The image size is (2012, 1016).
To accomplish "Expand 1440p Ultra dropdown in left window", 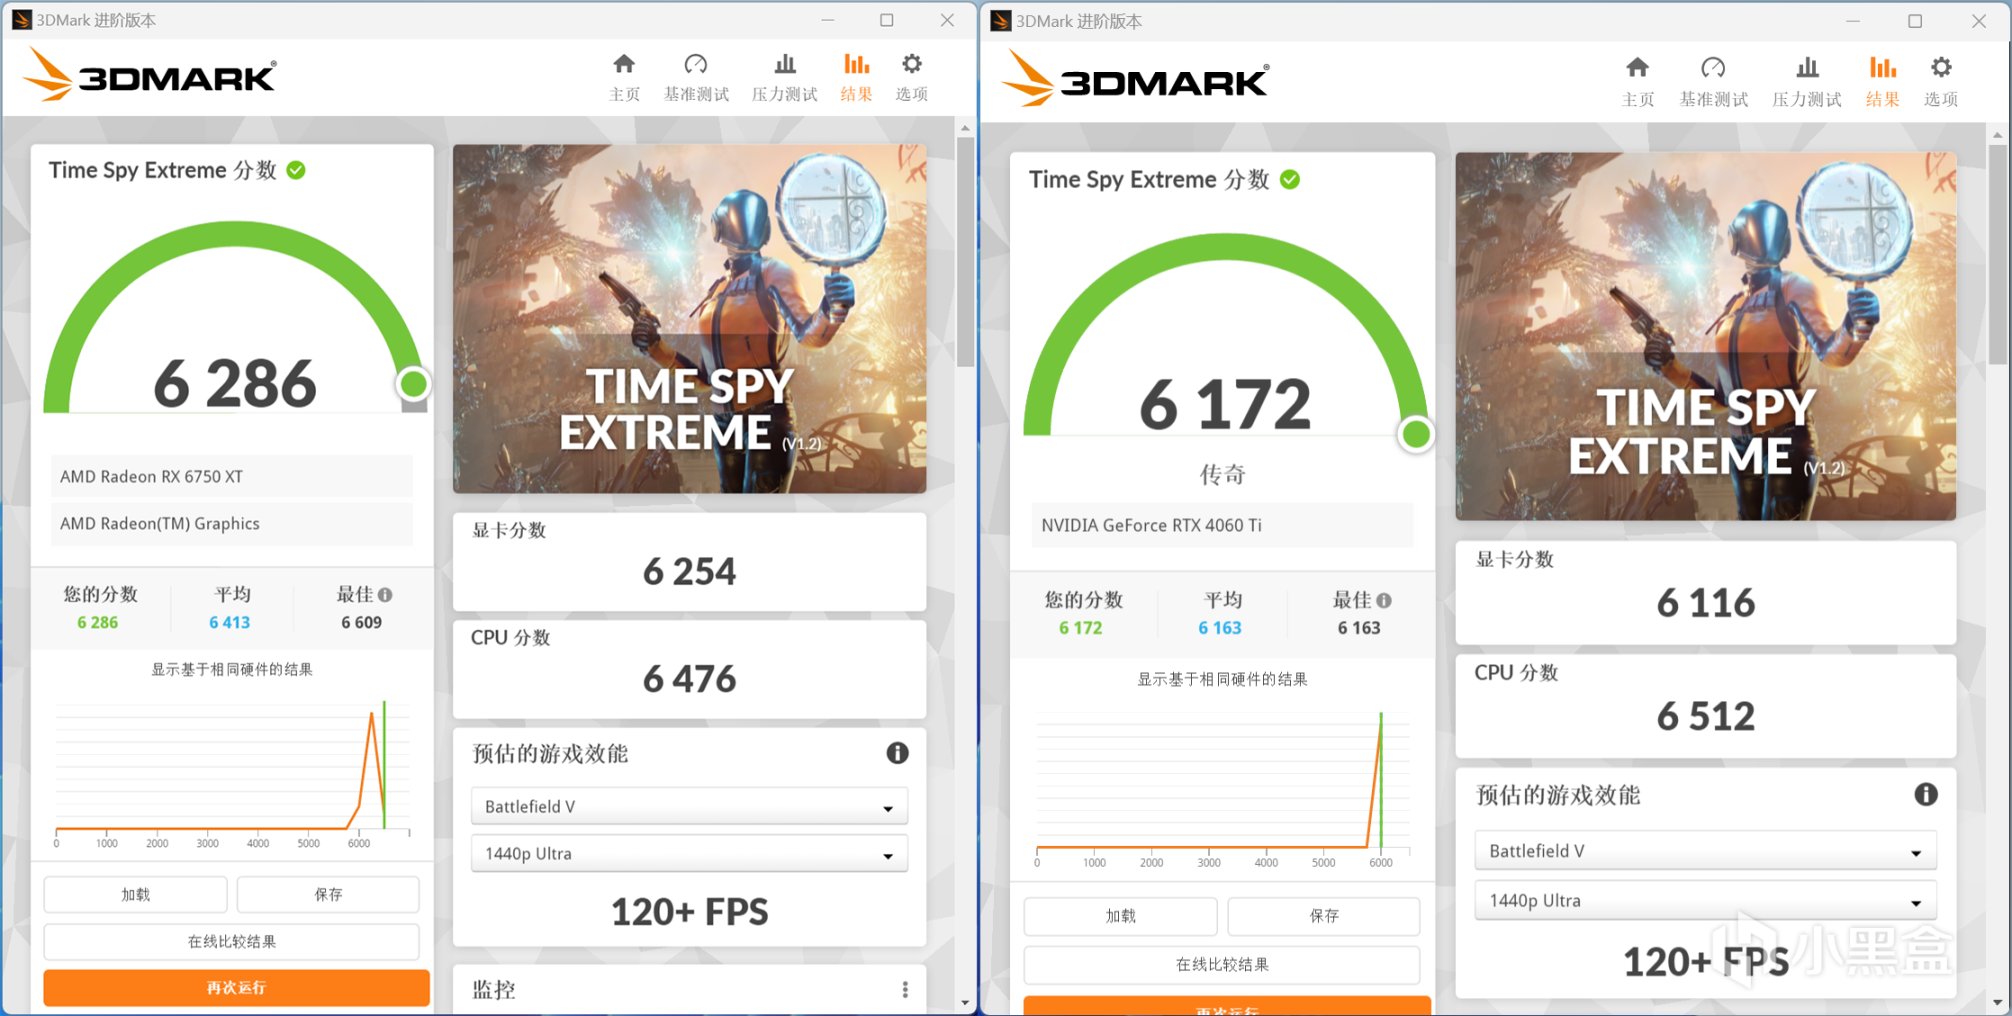I will 689,854.
